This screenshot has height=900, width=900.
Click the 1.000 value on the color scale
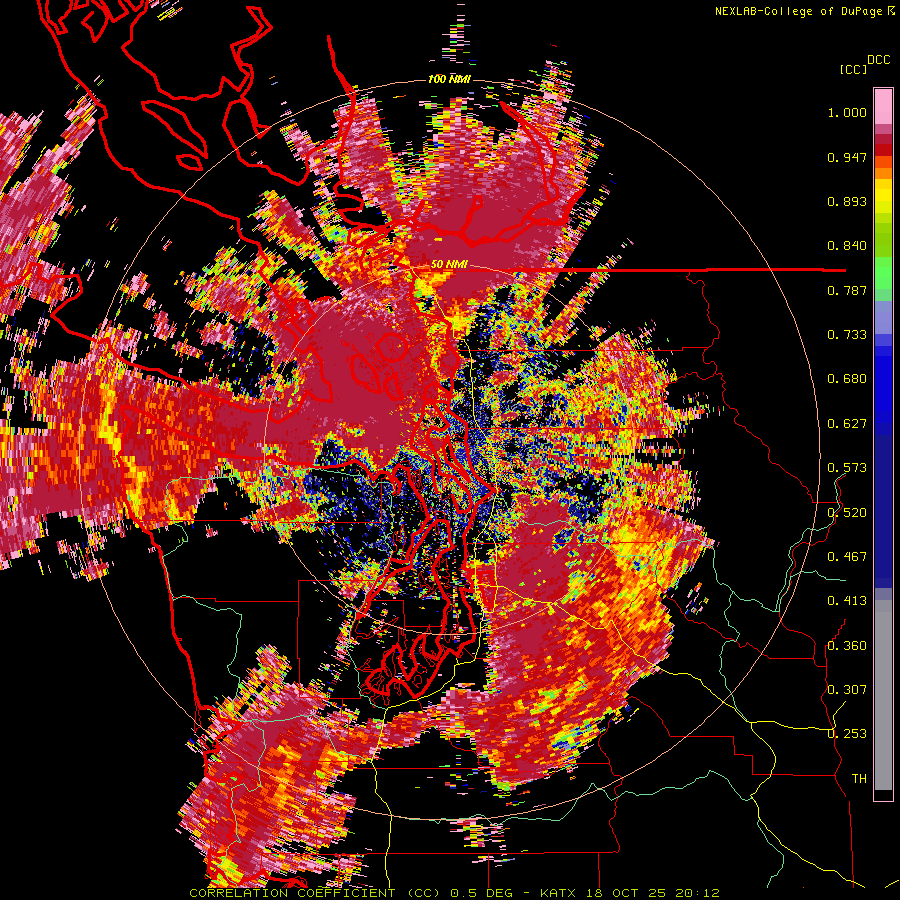tap(847, 113)
